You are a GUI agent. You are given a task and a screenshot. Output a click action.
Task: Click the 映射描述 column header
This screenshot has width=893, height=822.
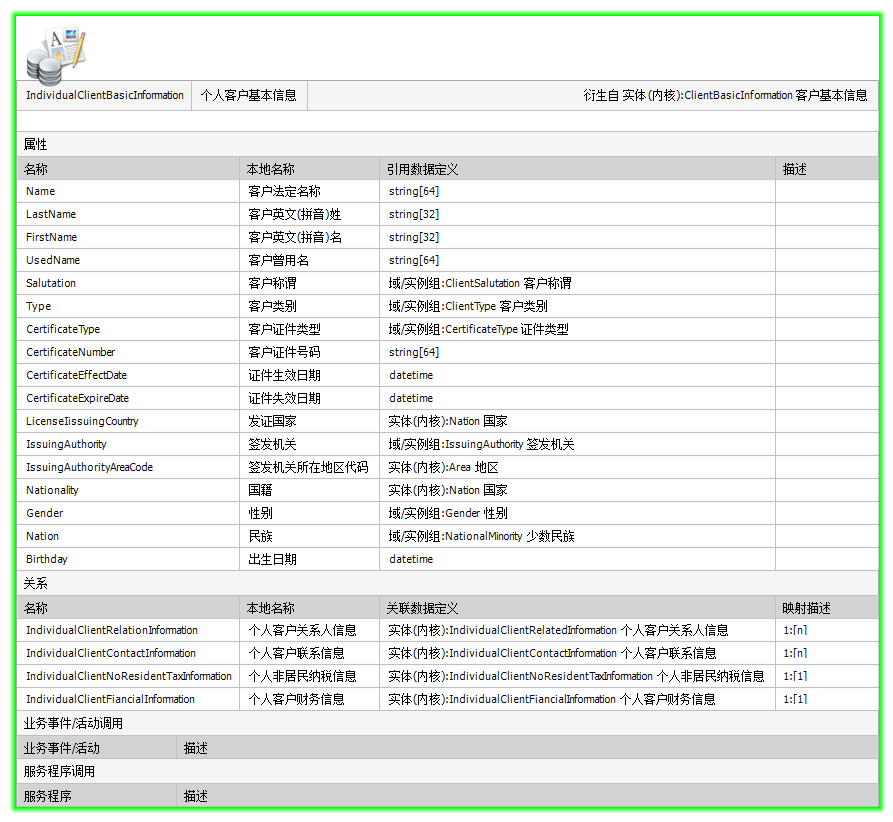click(x=827, y=608)
